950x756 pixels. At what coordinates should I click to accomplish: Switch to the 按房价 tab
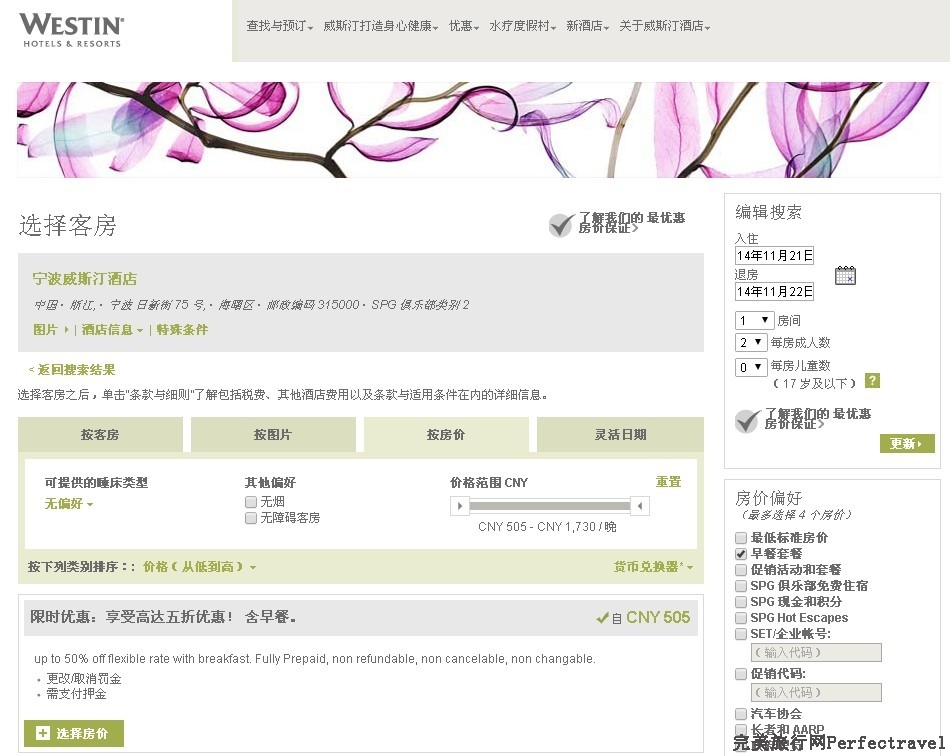[x=446, y=434]
